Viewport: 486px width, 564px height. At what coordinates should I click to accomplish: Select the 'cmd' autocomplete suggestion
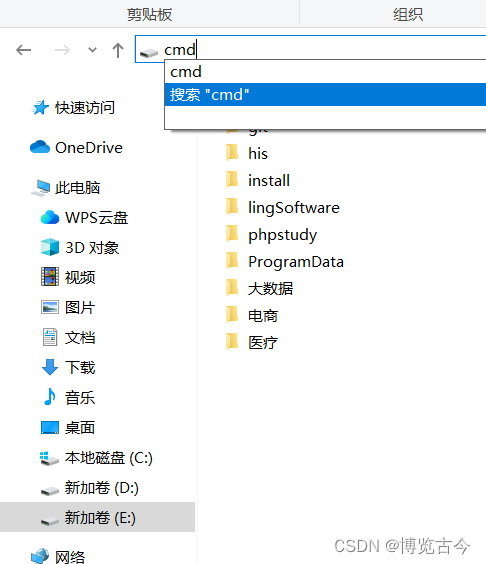click(325, 72)
